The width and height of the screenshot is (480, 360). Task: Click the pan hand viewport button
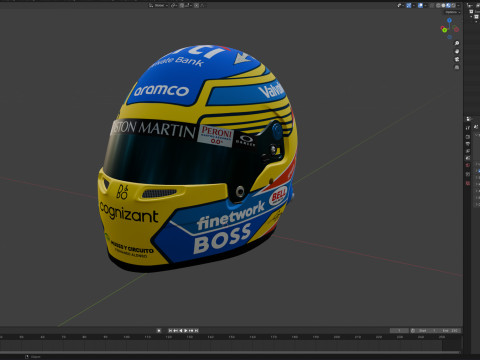click(x=457, y=51)
